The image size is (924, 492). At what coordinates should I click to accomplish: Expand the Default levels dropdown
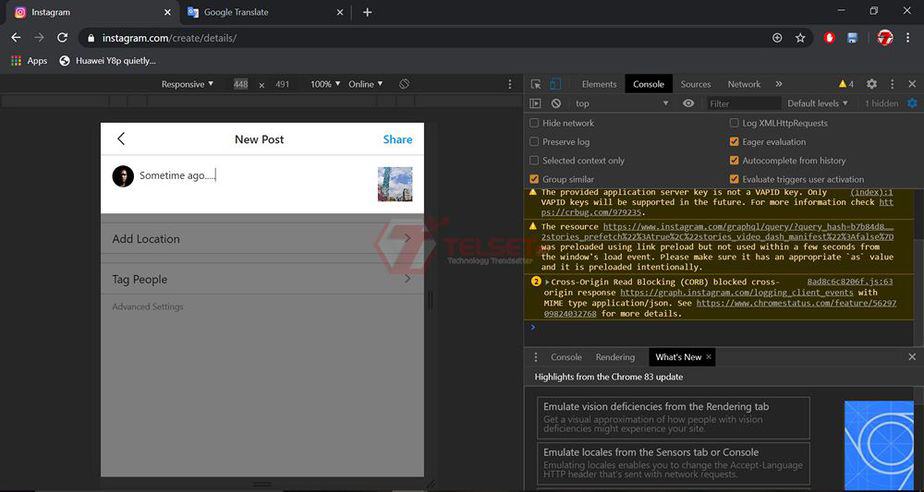click(x=817, y=104)
